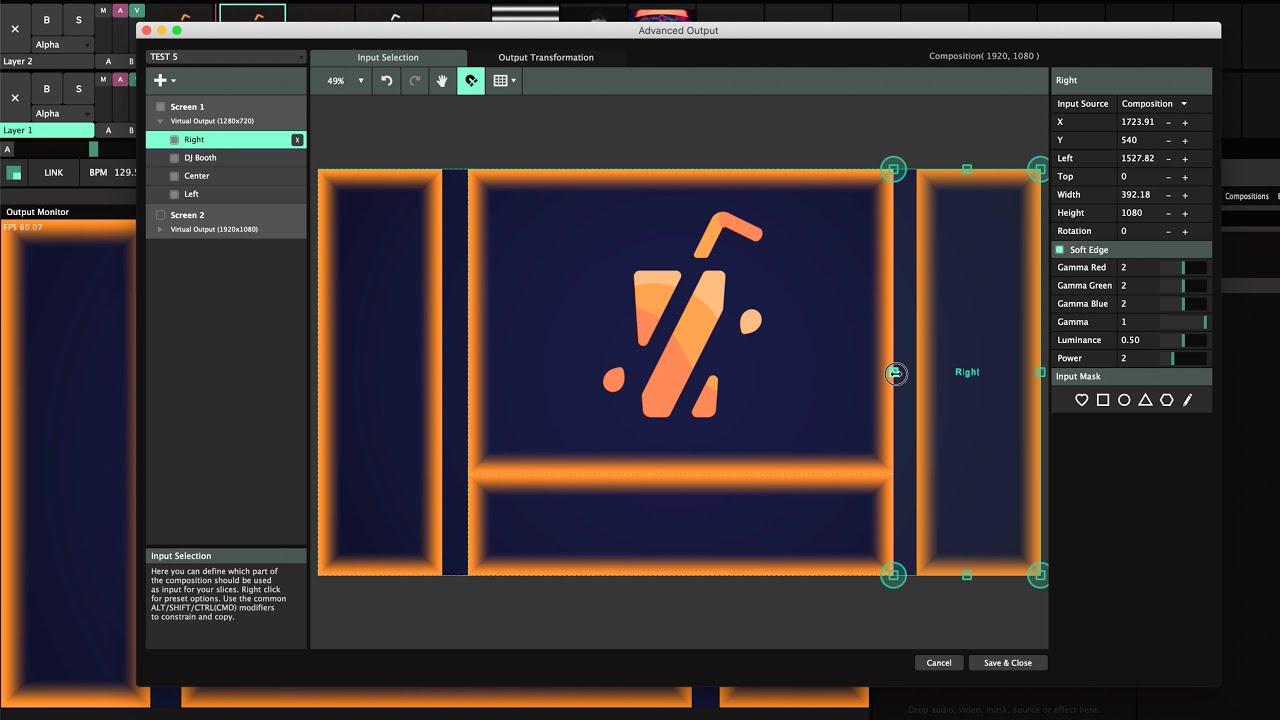Select the Center slice row
The width and height of the screenshot is (1280, 720).
[x=226, y=176]
